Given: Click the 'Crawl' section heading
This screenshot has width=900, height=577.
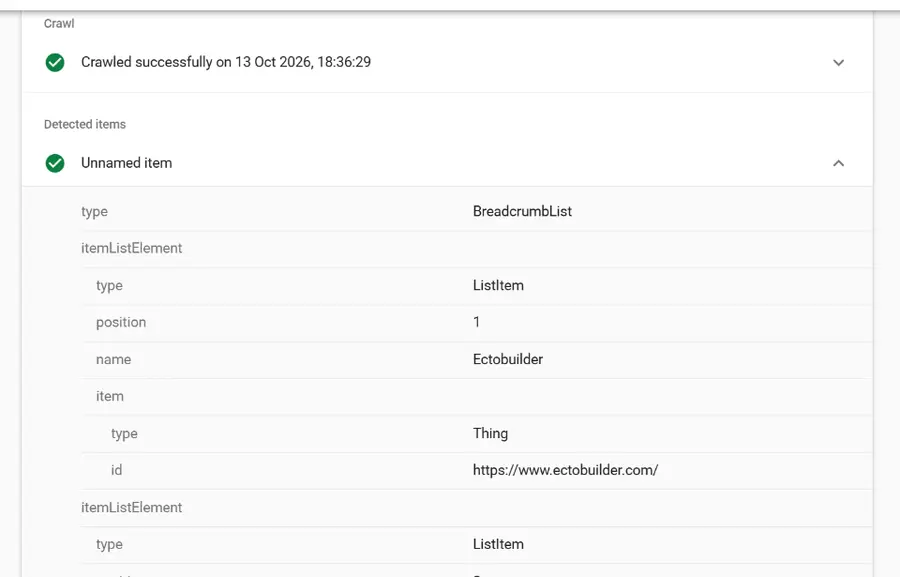Looking at the screenshot, I should (x=59, y=24).
